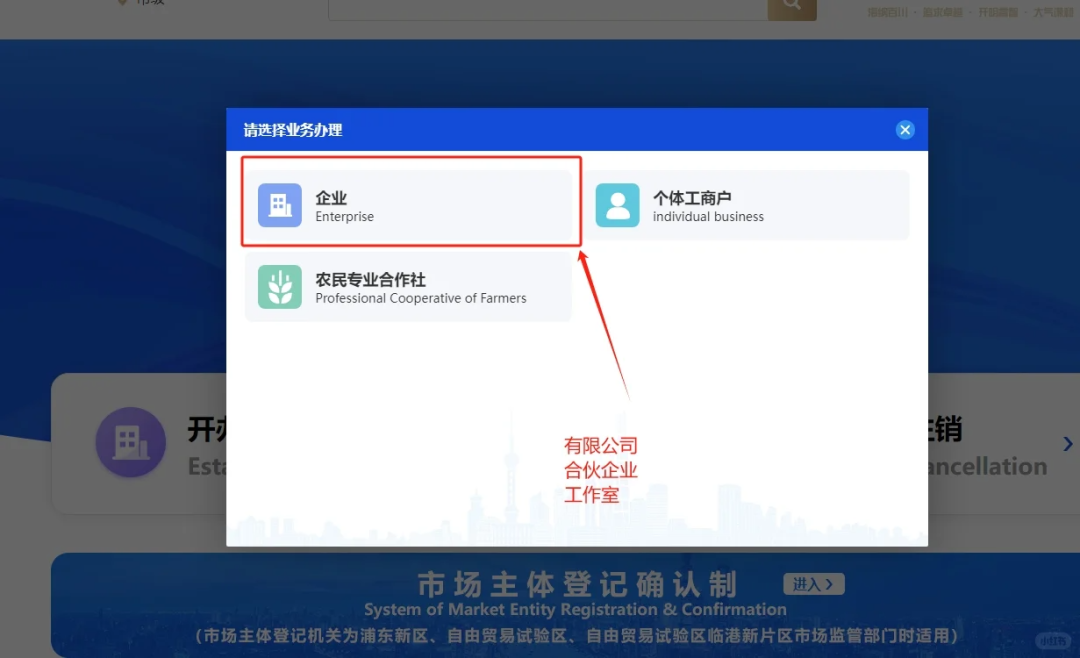Close the 请选择业务办理 dialog
The width and height of the screenshot is (1080, 658).
[905, 129]
